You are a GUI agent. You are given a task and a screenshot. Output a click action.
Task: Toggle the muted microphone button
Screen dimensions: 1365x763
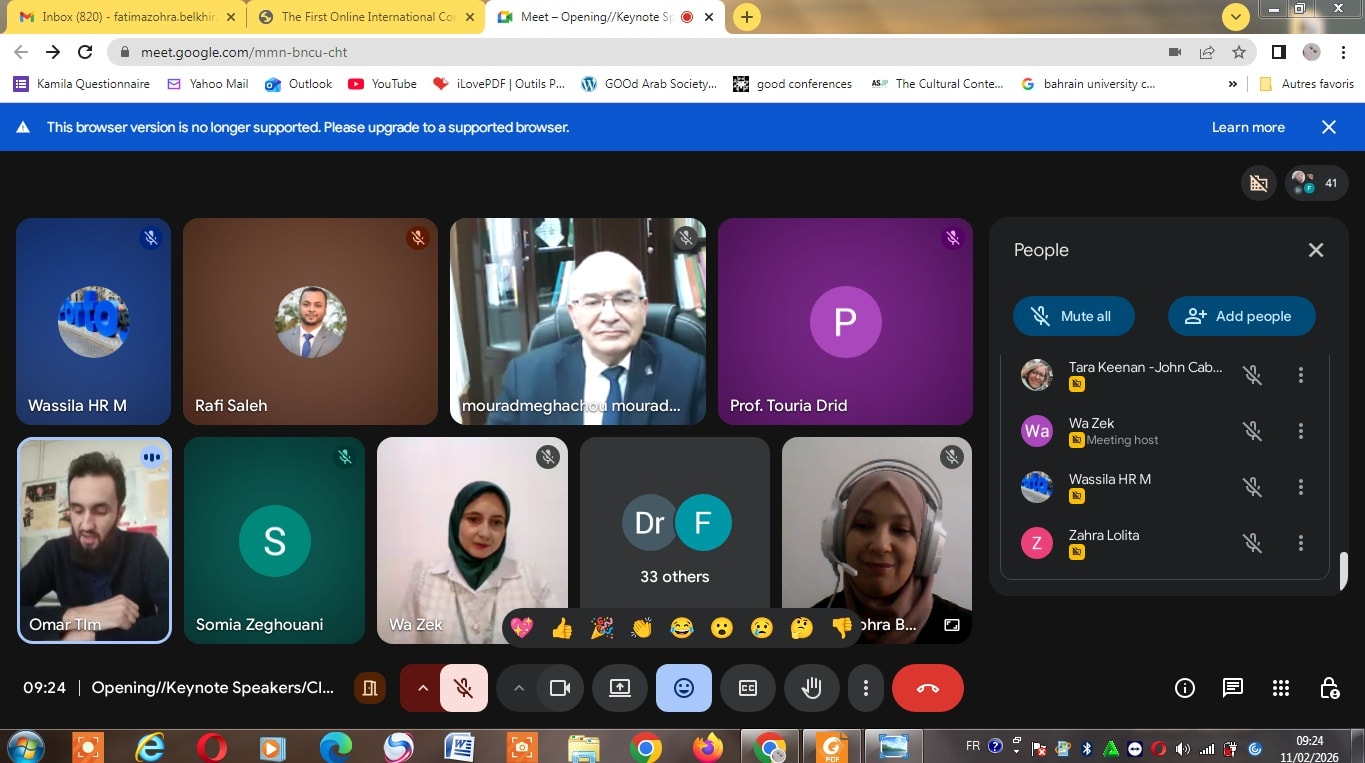pos(463,688)
